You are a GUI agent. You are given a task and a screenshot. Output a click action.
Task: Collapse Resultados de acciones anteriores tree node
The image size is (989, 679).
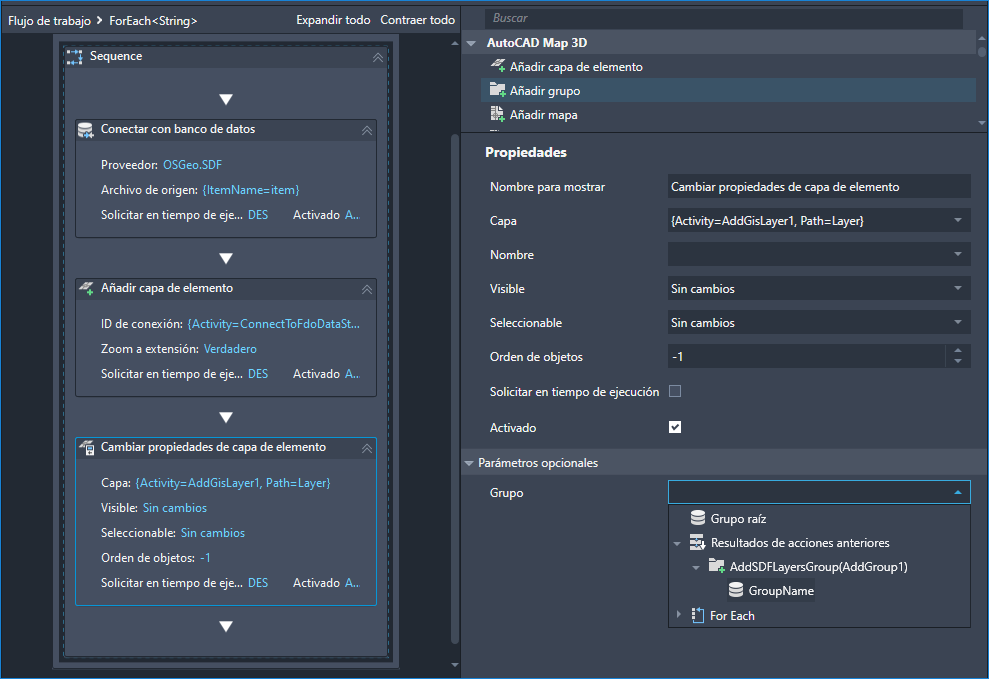(x=677, y=543)
